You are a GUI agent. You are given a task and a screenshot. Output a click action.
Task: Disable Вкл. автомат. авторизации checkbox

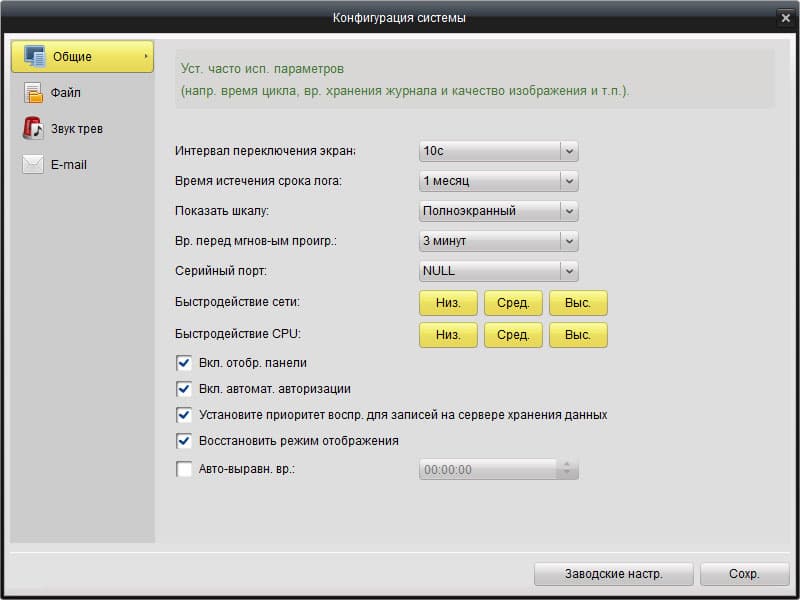tap(184, 389)
